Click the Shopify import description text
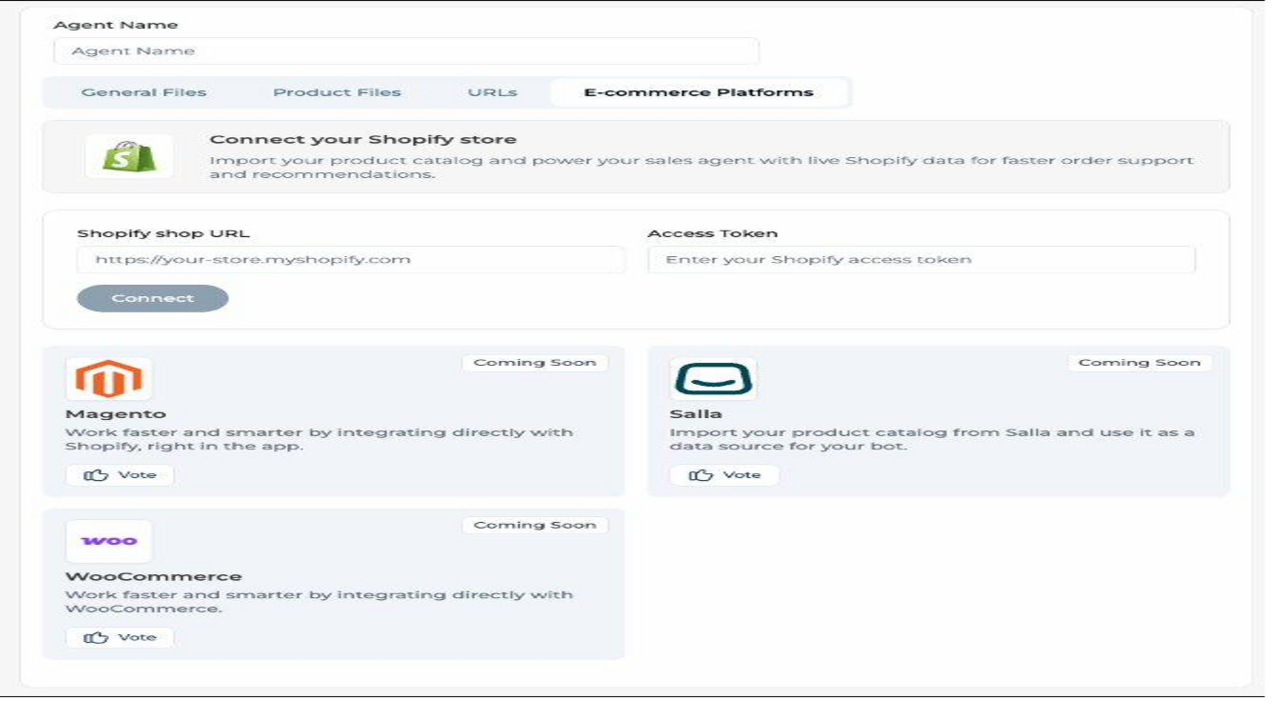Image resolution: width=1280 pixels, height=720 pixels. (701, 167)
